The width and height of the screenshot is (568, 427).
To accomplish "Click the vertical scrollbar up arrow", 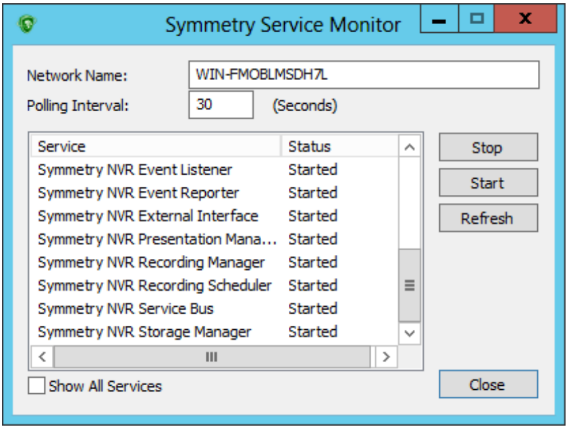I will tap(410, 147).
